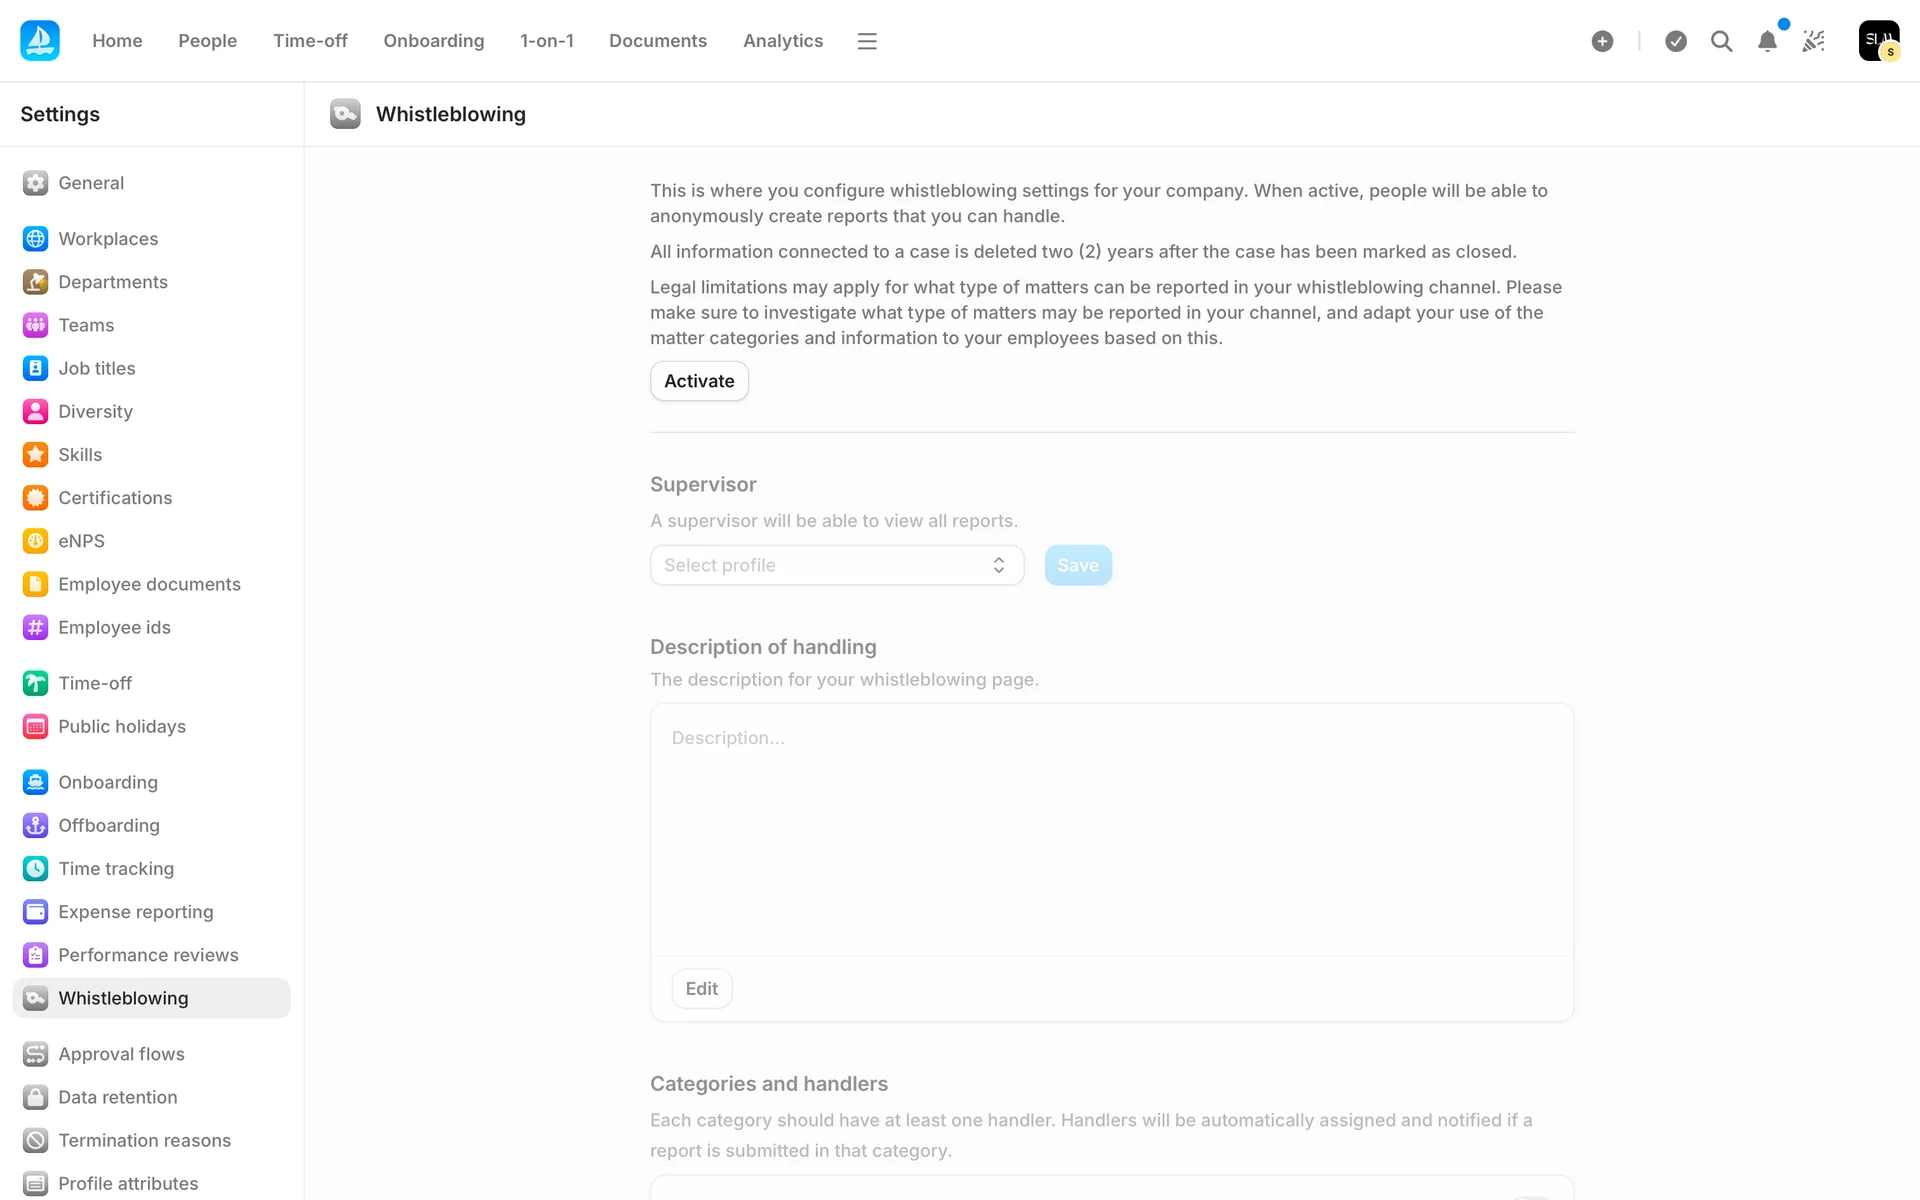Click the Edit description button
The height and width of the screenshot is (1200, 1920).
coord(701,989)
